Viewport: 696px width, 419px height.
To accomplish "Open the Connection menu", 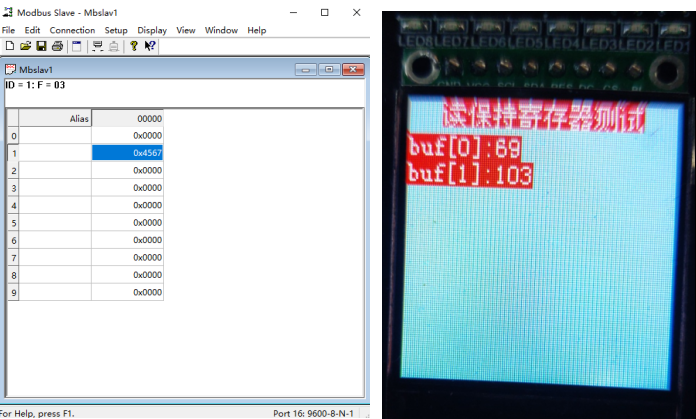I will [x=72, y=30].
